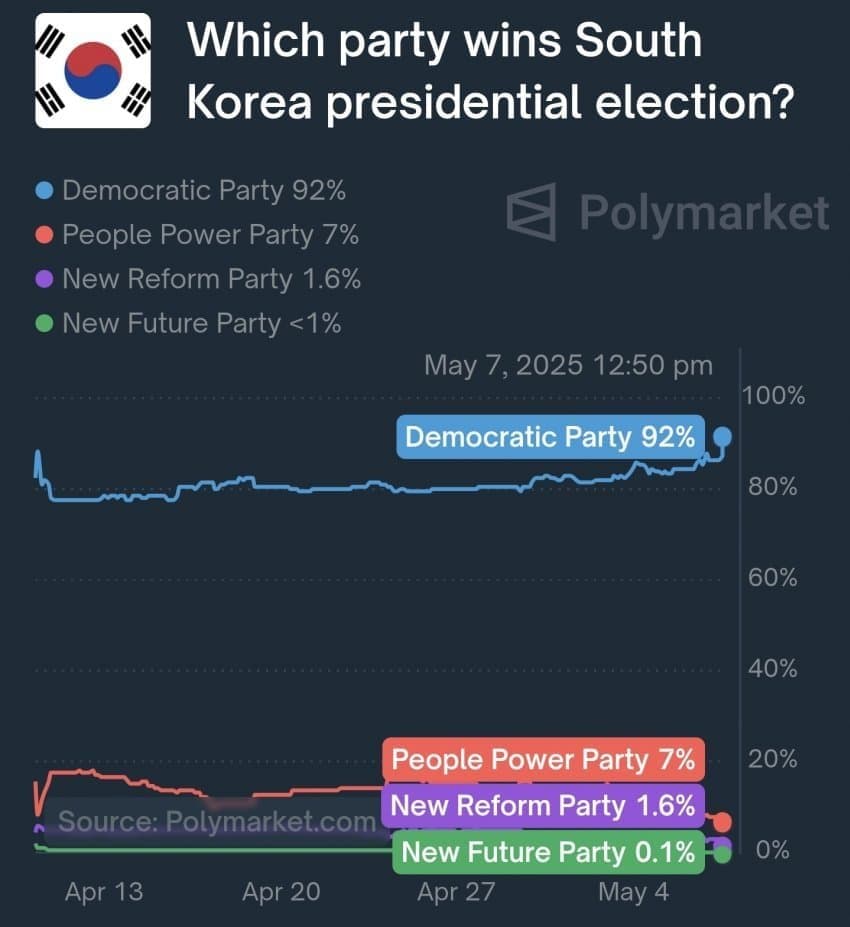Click the red People Power Party 7% tooltip
Viewport: 850px width, 927px height.
(543, 760)
